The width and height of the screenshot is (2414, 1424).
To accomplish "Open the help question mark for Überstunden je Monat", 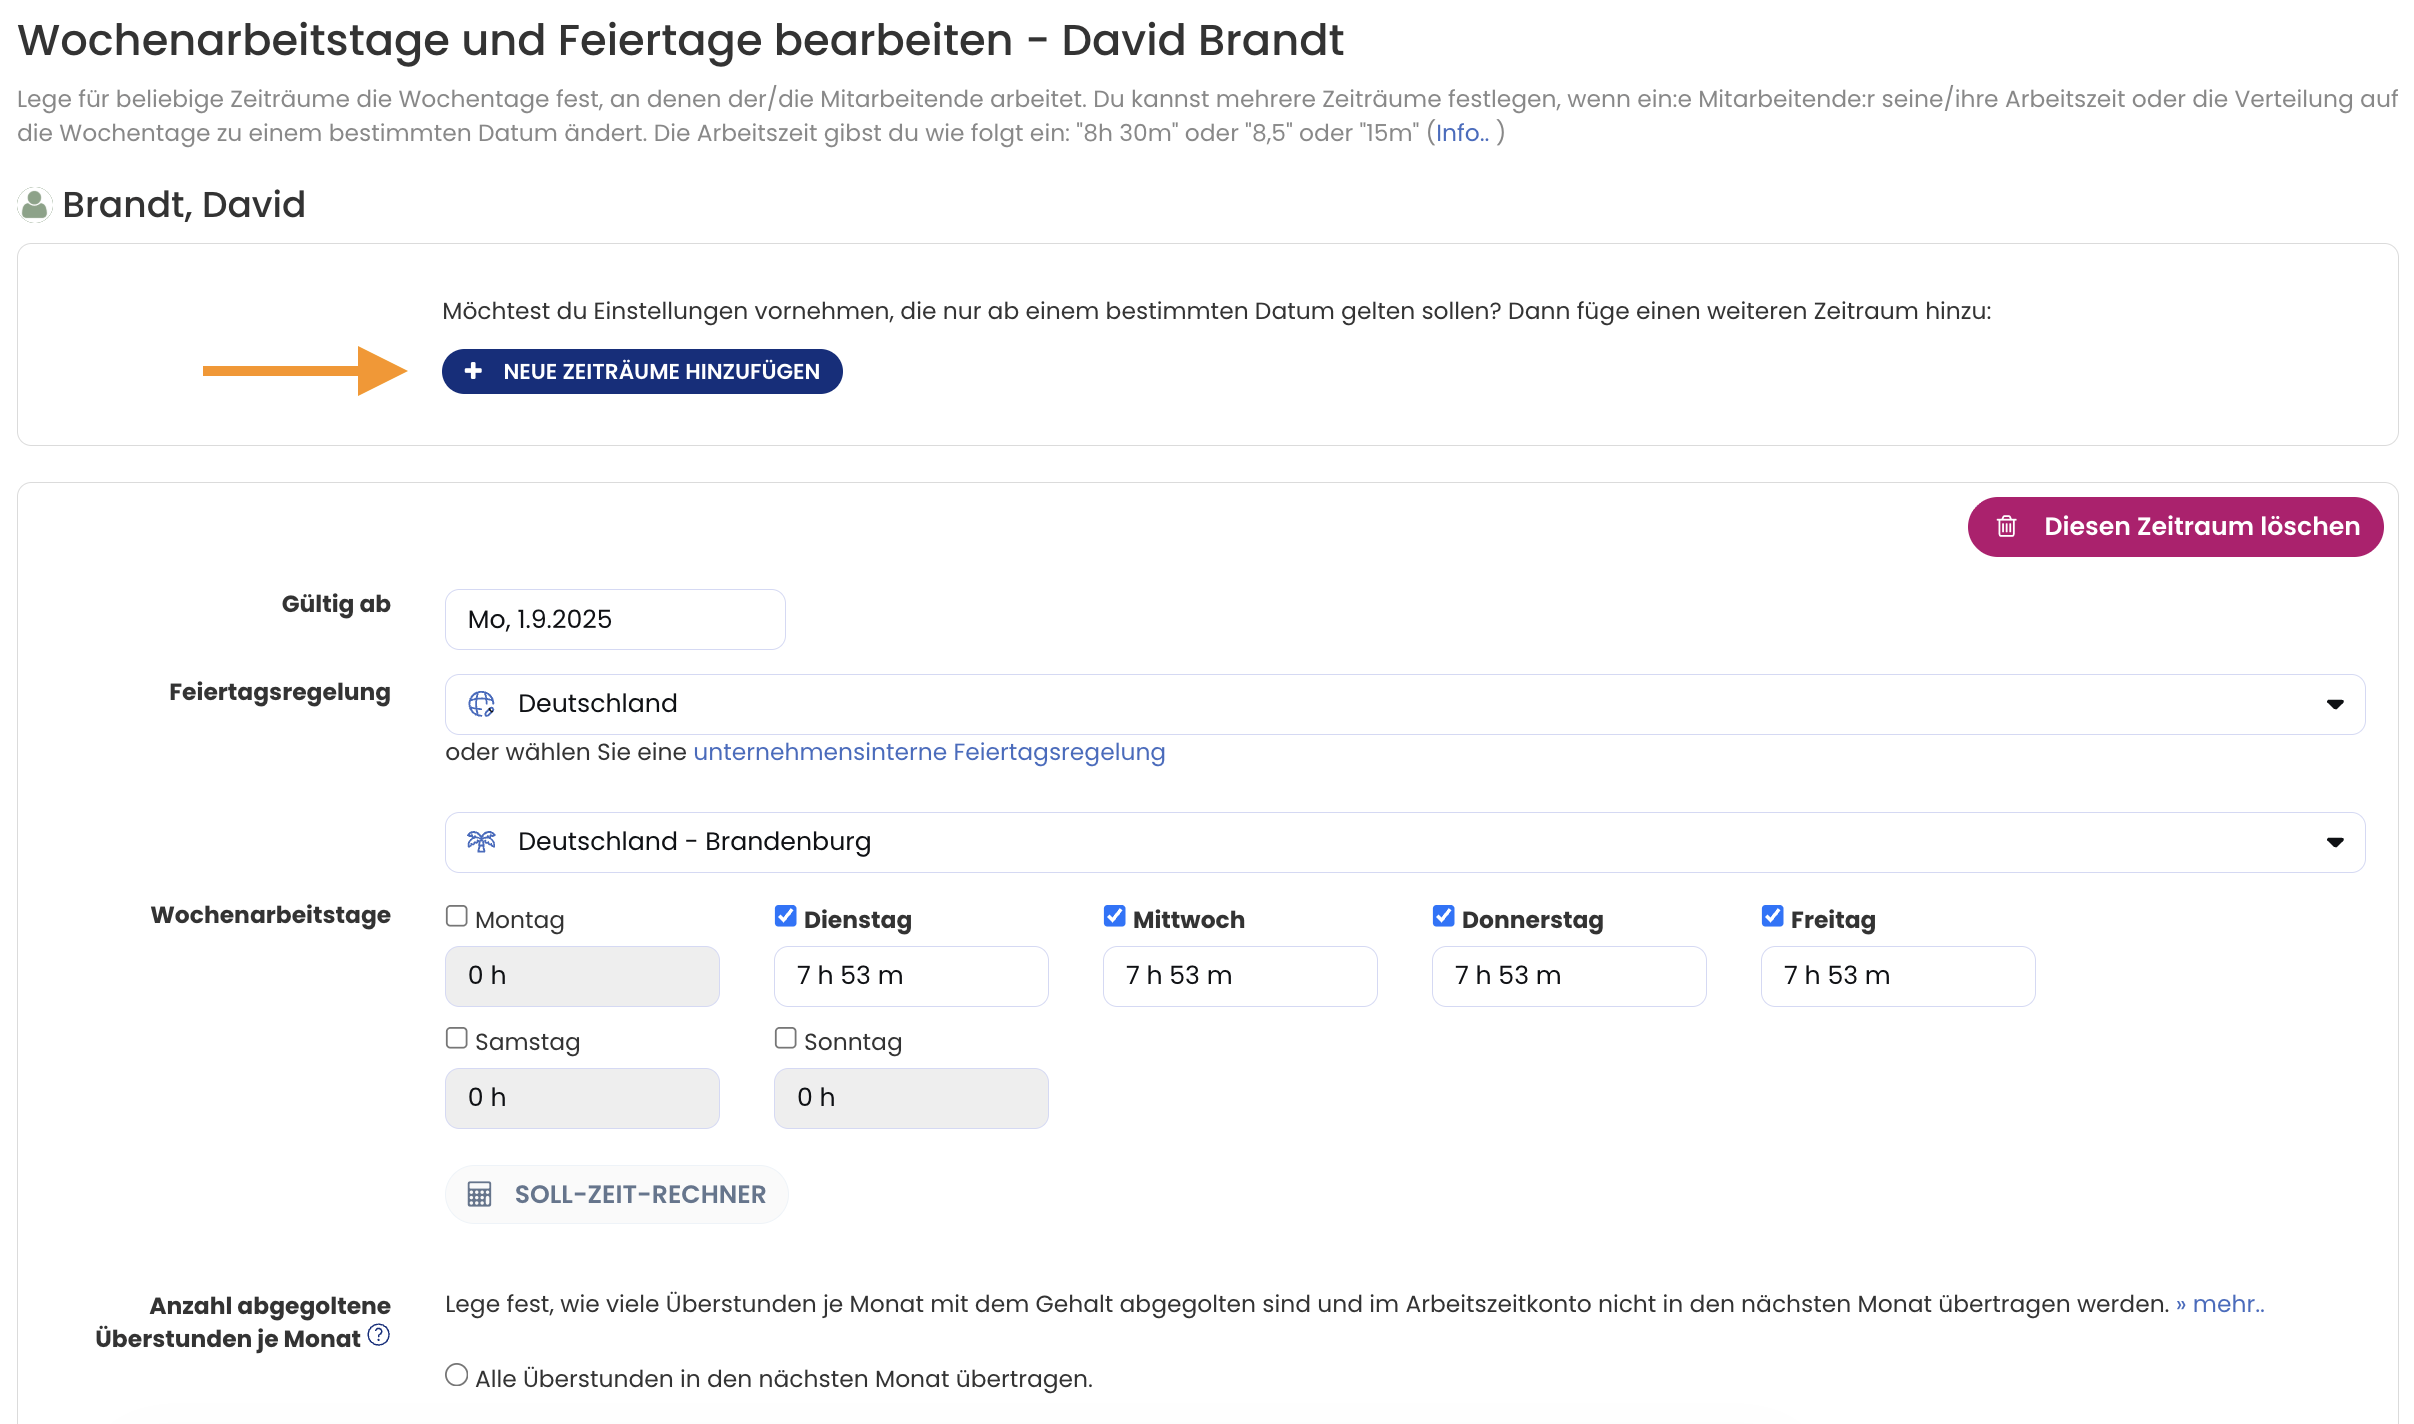I will (x=379, y=1335).
